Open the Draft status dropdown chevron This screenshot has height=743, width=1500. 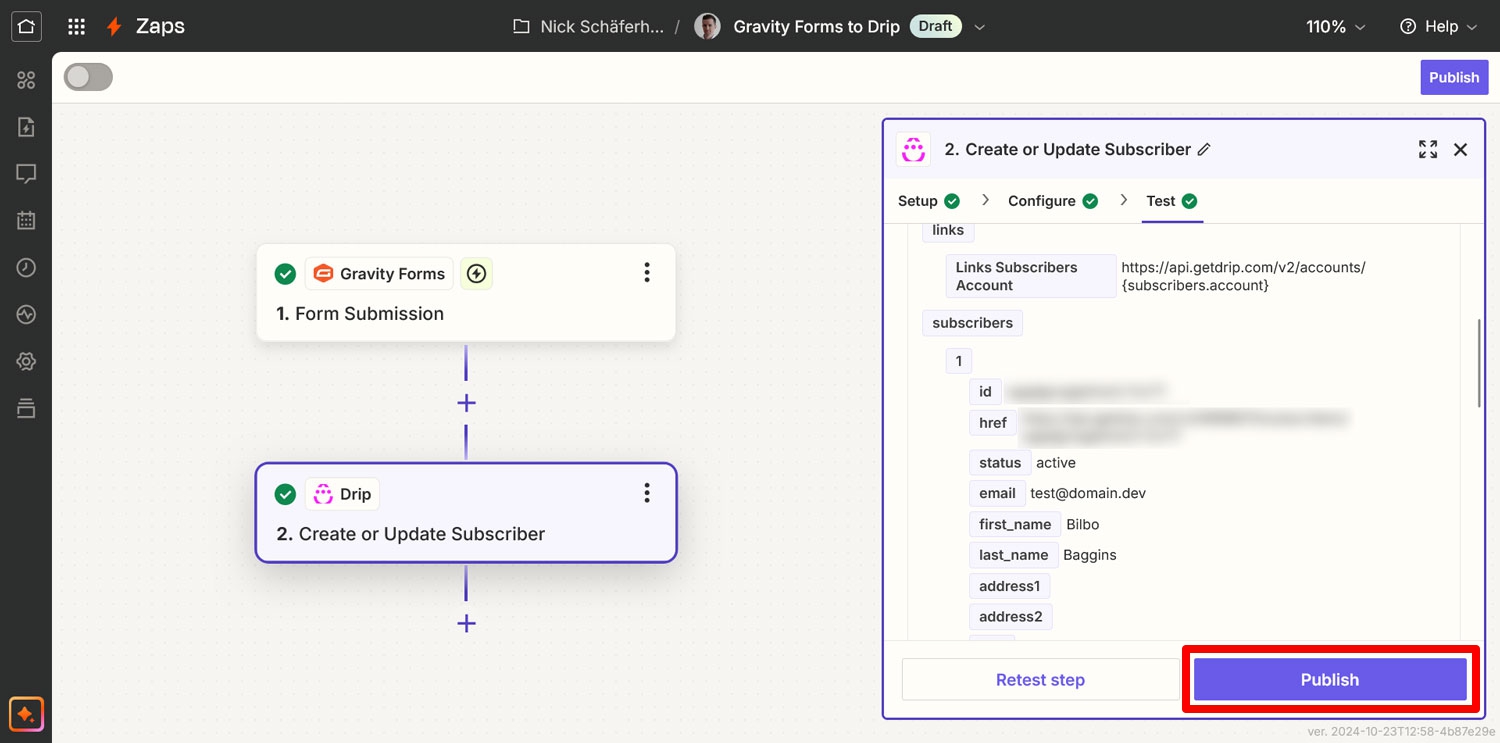coord(980,27)
